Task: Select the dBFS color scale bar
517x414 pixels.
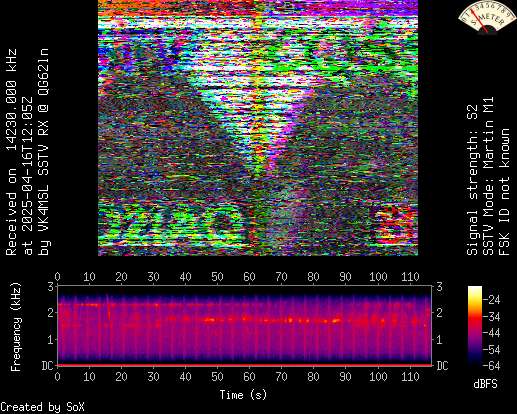Action: [x=475, y=326]
